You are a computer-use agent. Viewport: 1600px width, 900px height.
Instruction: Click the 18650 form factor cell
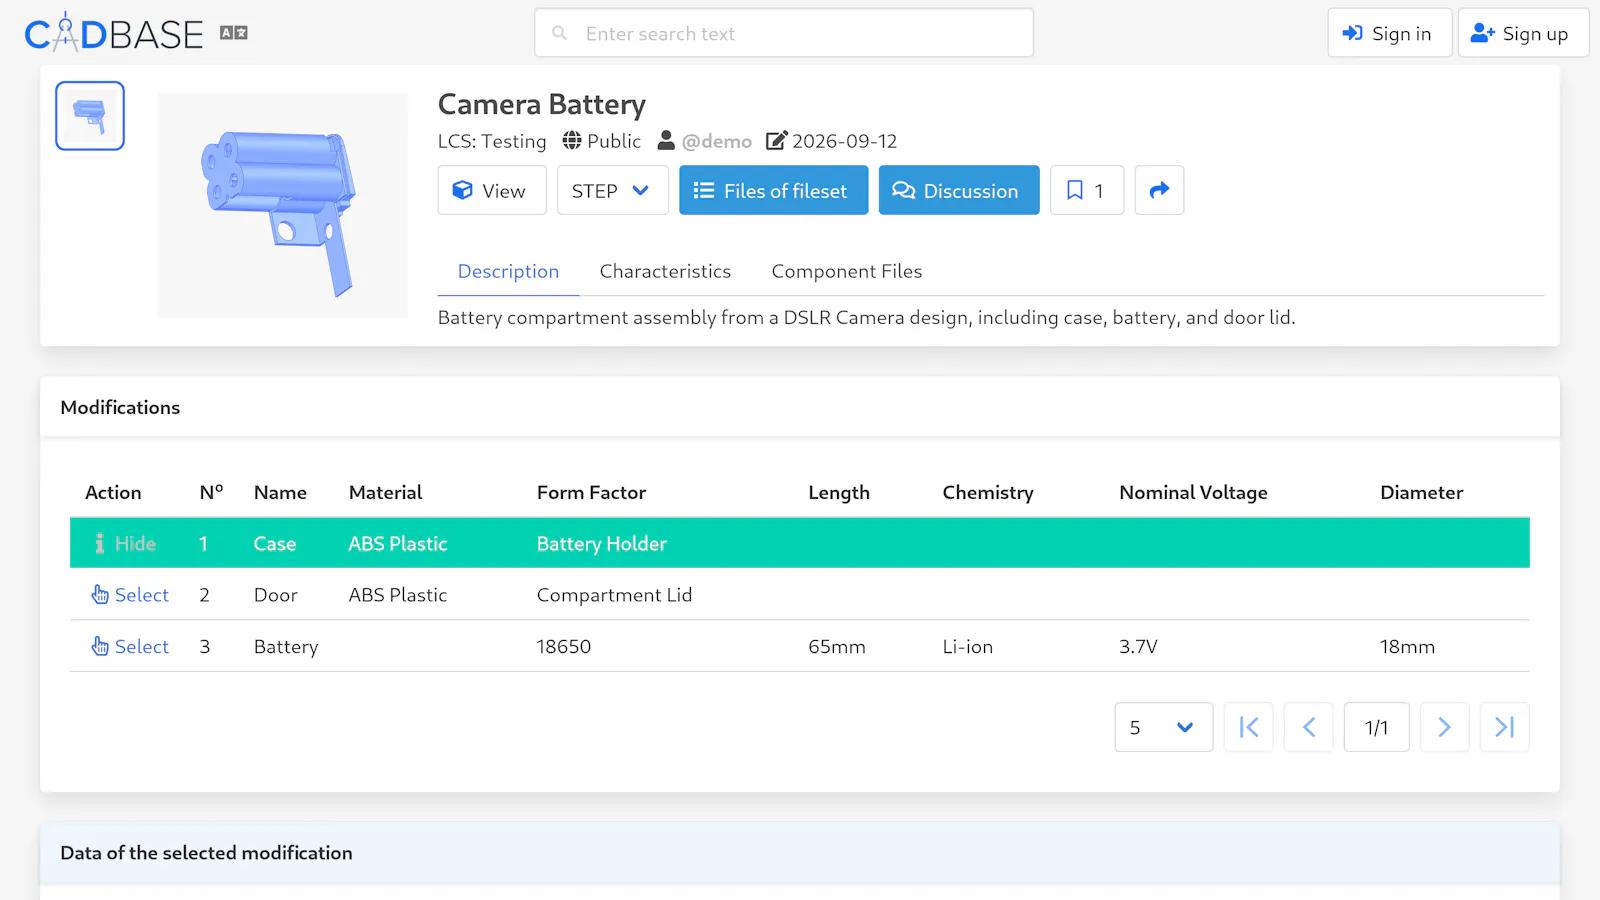pos(564,647)
